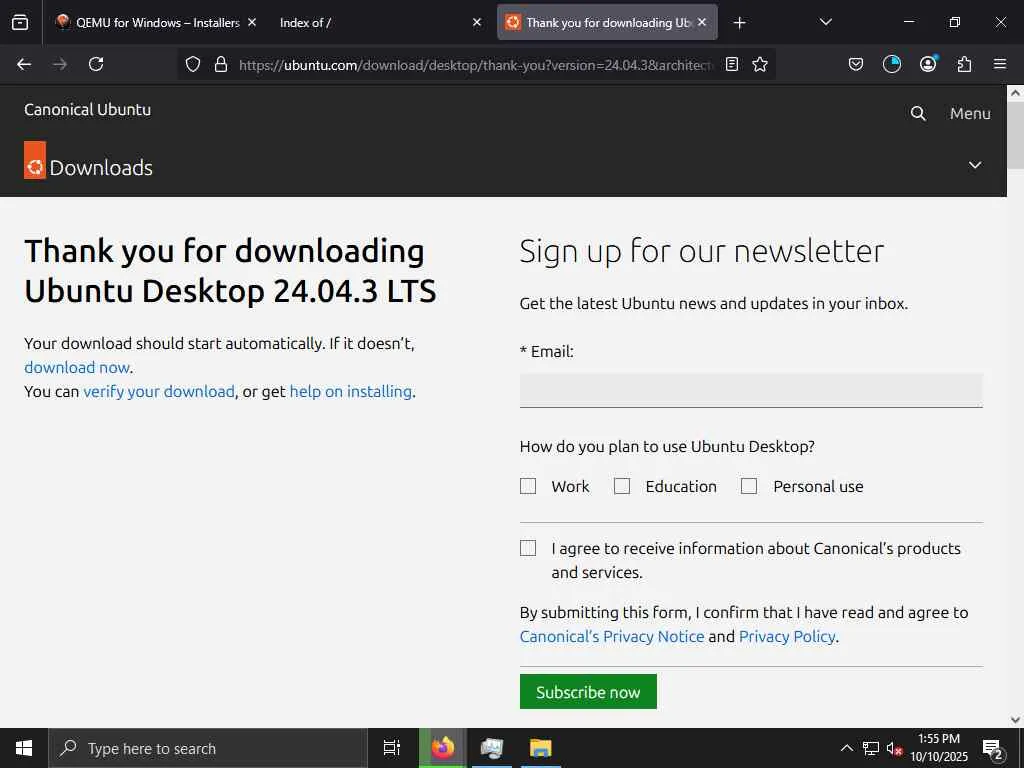Toggle reader view icon

point(732,64)
